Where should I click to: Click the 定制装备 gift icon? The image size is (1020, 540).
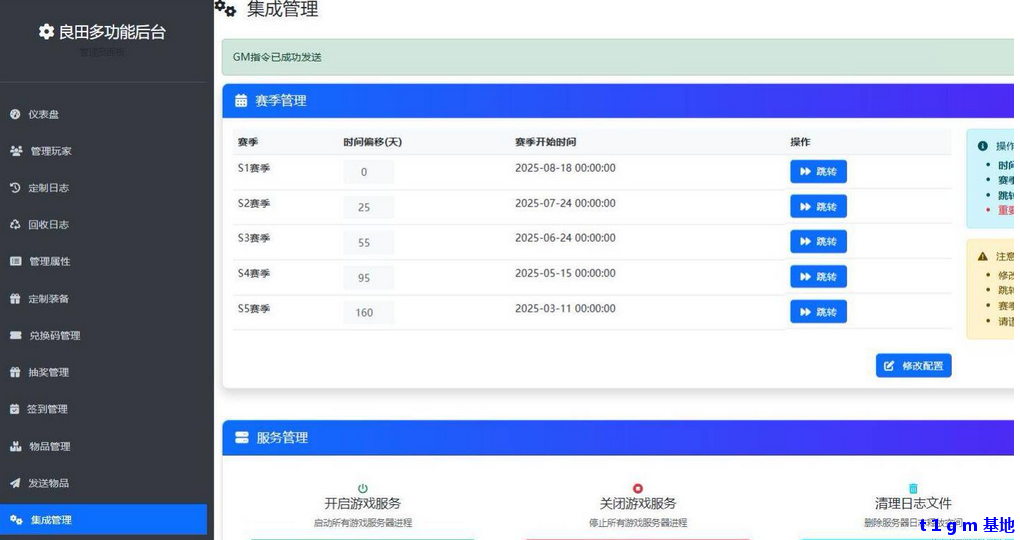pyautogui.click(x=15, y=299)
